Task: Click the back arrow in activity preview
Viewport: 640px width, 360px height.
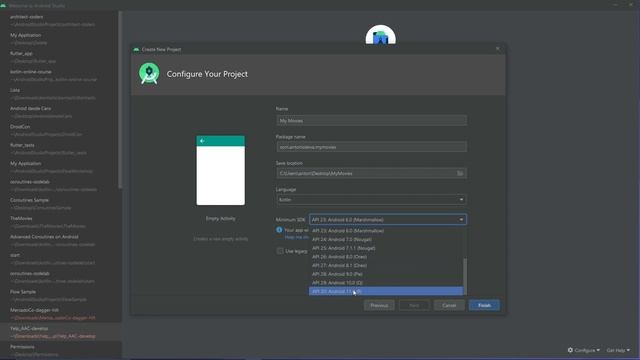Action: pyautogui.click(x=202, y=141)
